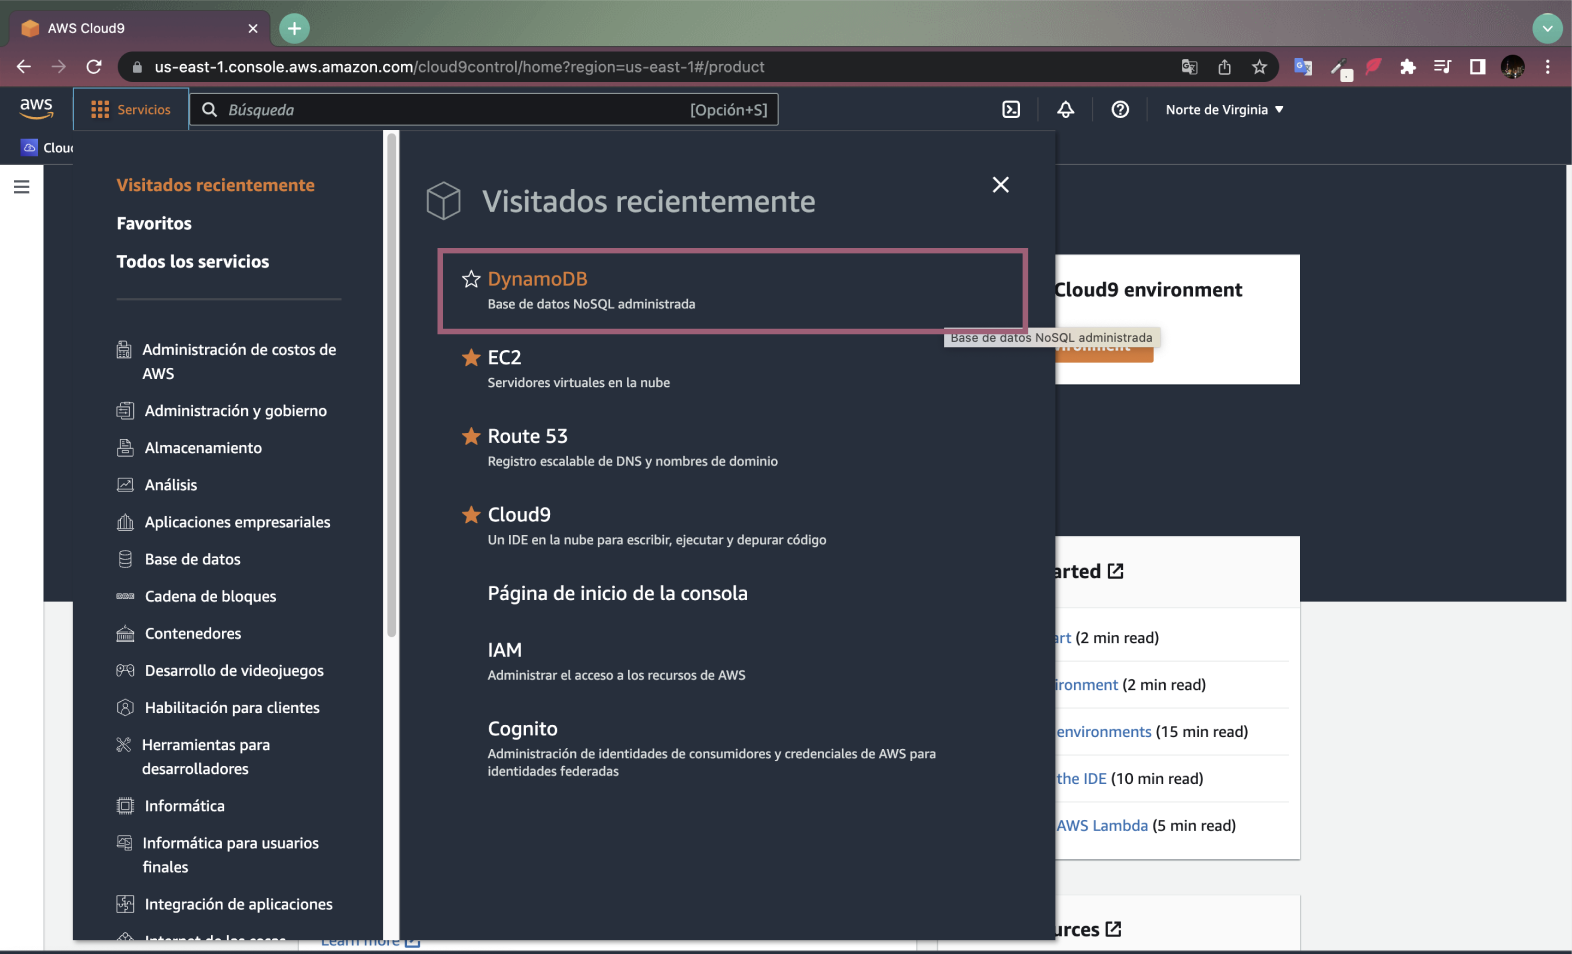The image size is (1572, 954).
Task: Open the Norte de Virginia region dropdown
Action: pyautogui.click(x=1224, y=110)
